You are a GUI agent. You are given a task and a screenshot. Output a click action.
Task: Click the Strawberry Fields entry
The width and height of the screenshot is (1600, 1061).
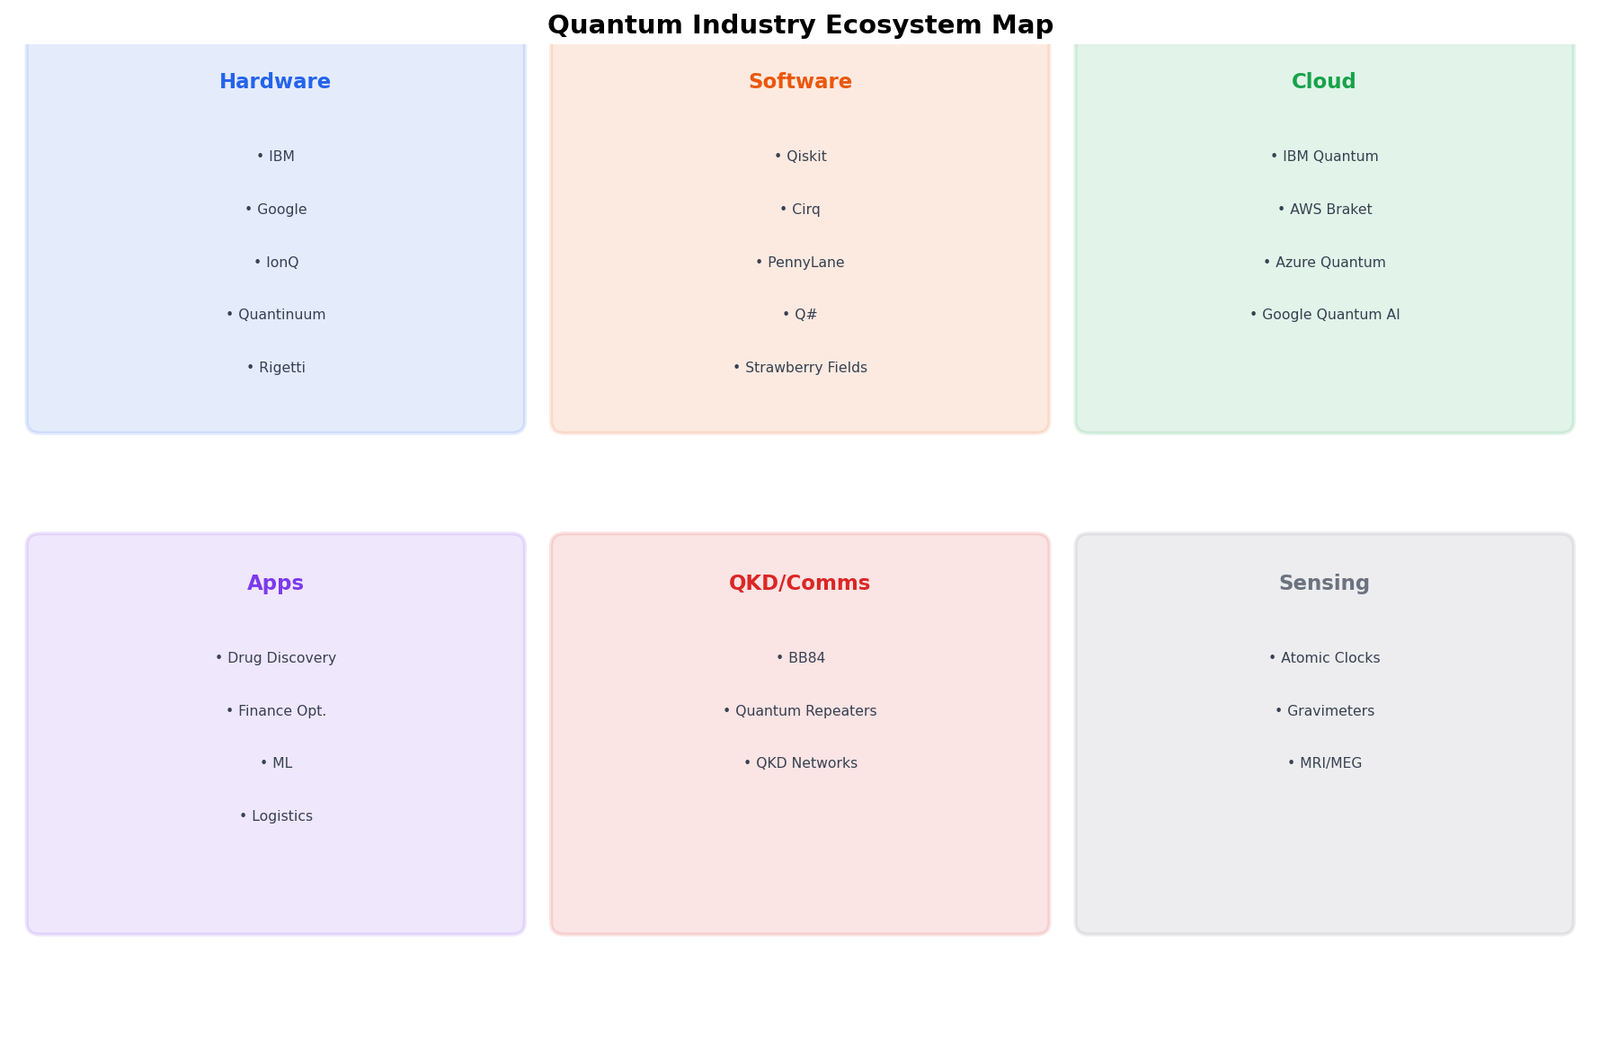tap(800, 368)
